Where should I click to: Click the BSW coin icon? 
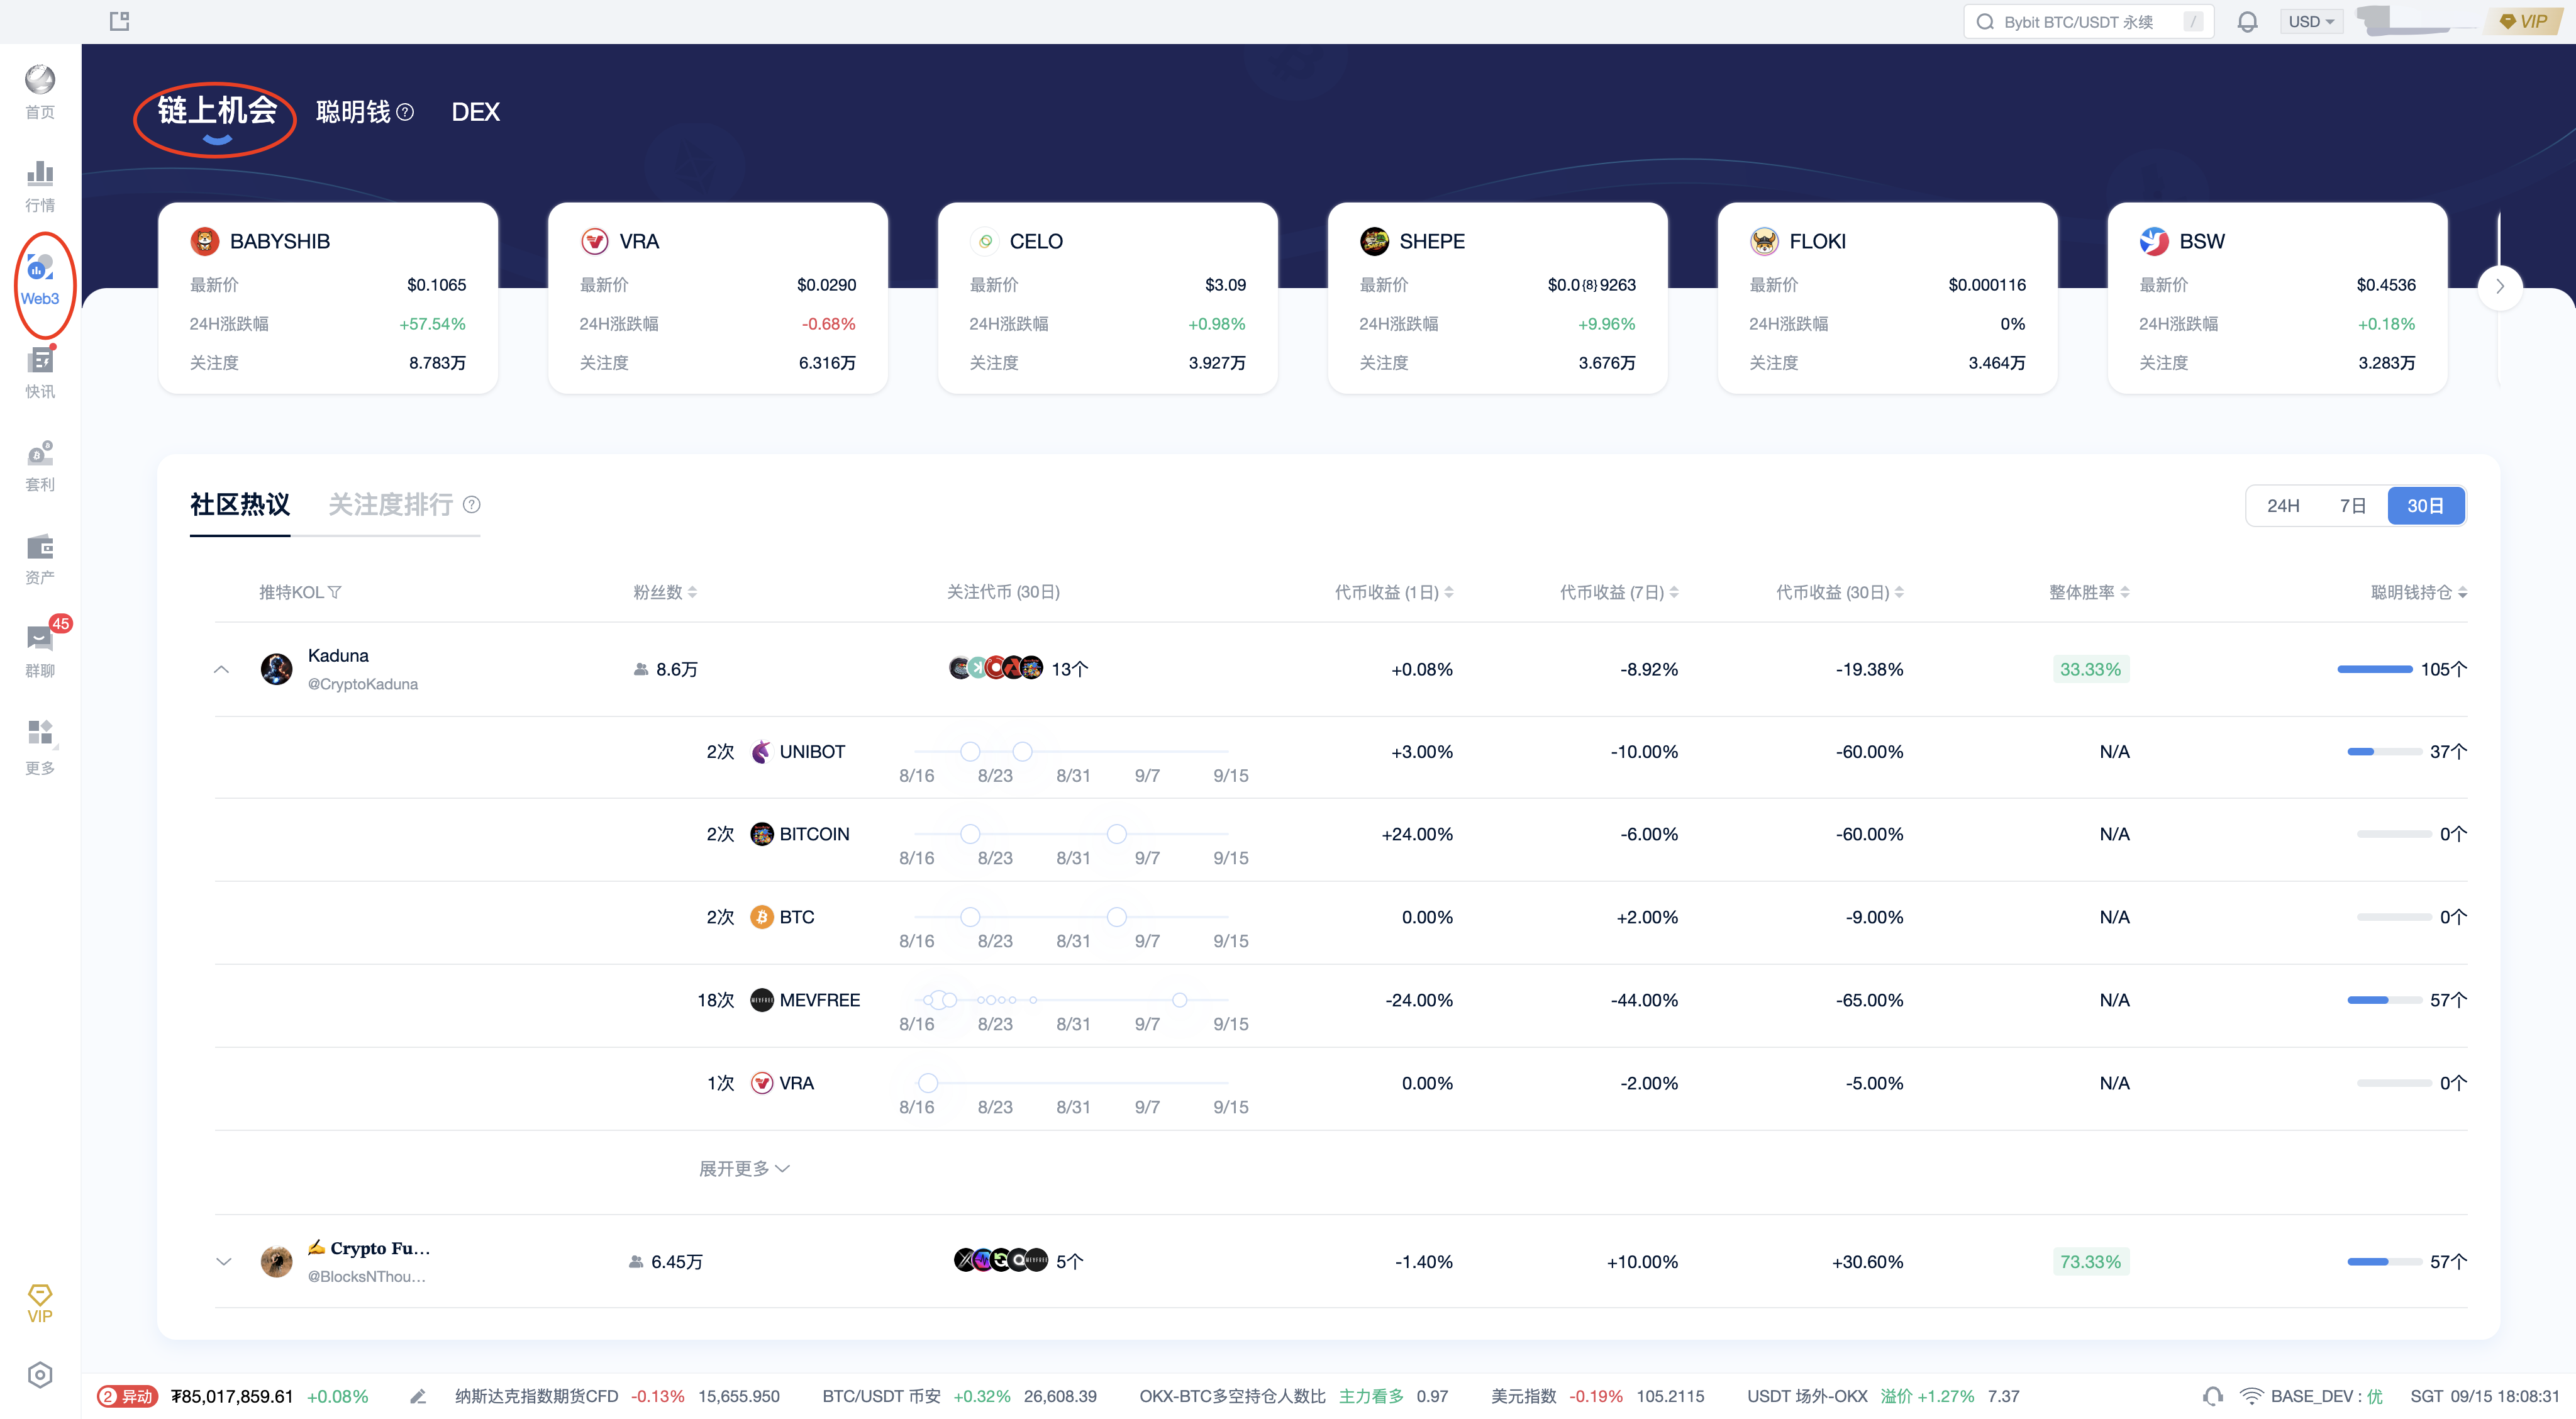2154,241
